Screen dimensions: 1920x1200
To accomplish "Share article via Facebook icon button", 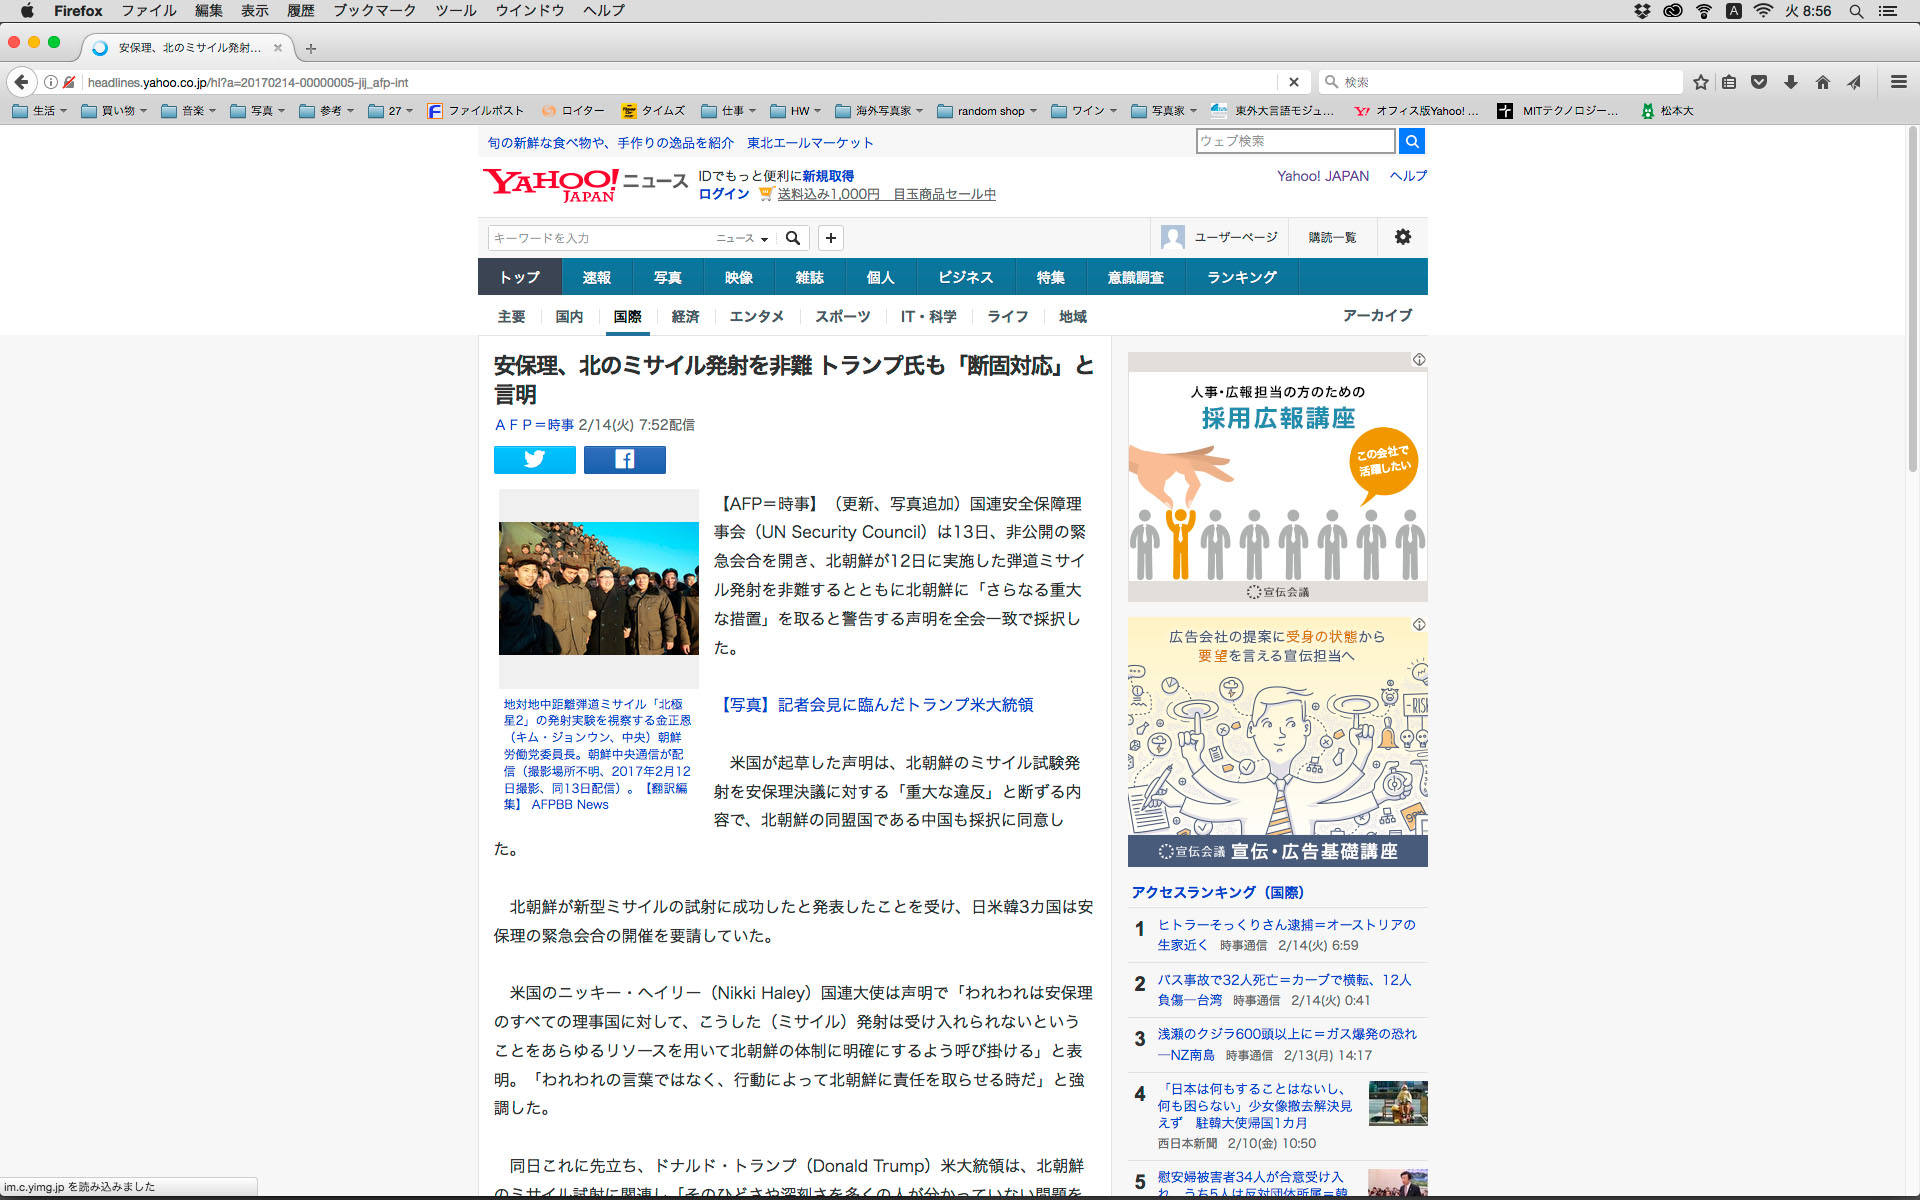I will pyautogui.click(x=624, y=459).
